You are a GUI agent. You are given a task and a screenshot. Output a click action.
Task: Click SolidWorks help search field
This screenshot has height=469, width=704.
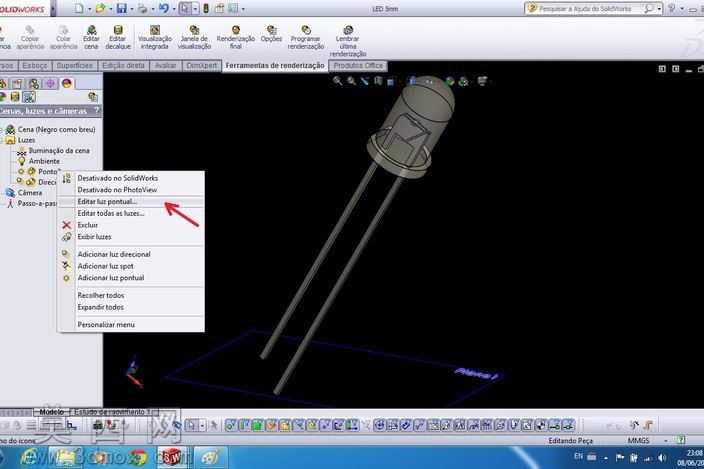click(x=591, y=9)
